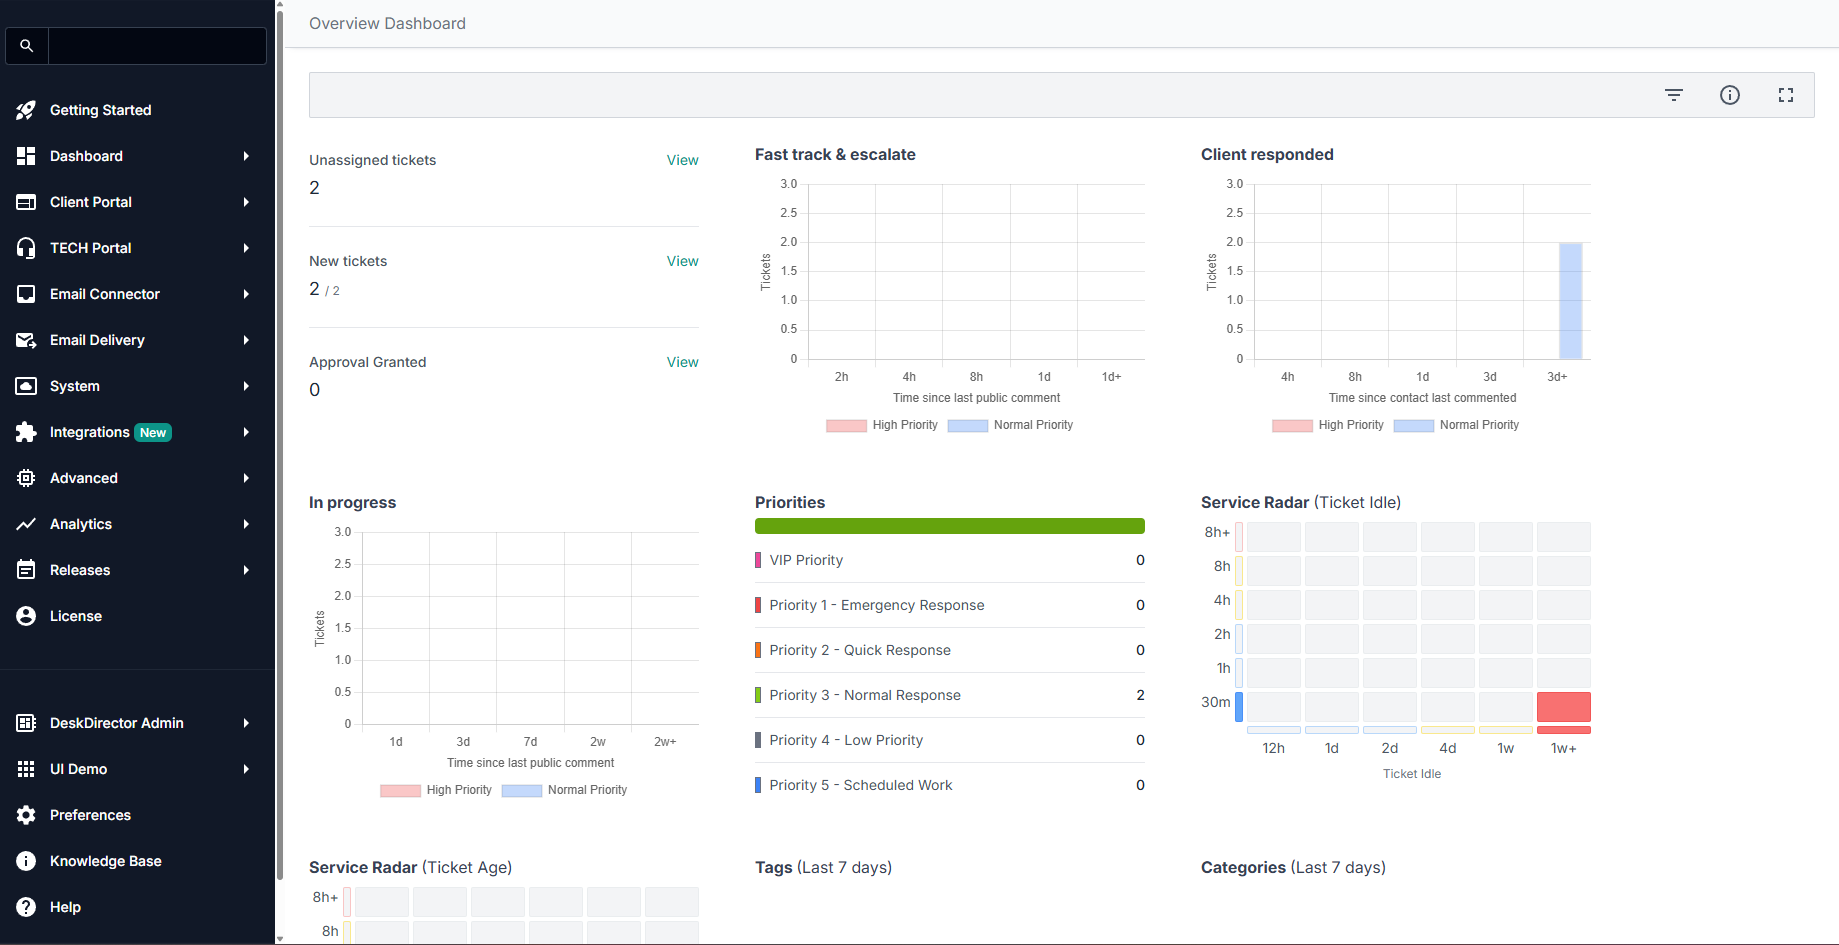Expand the DeskDirector Admin submenu arrow
Screen dimensions: 1839x945
246,723
